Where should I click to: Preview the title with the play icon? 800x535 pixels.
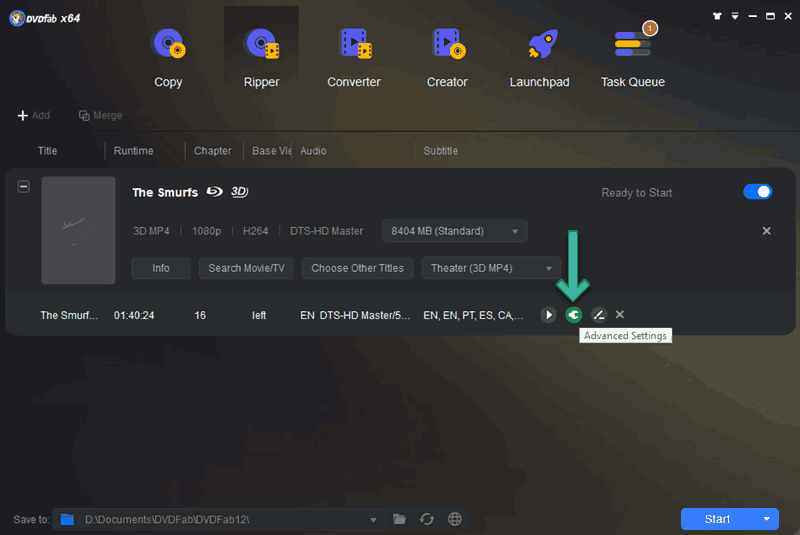pos(548,315)
